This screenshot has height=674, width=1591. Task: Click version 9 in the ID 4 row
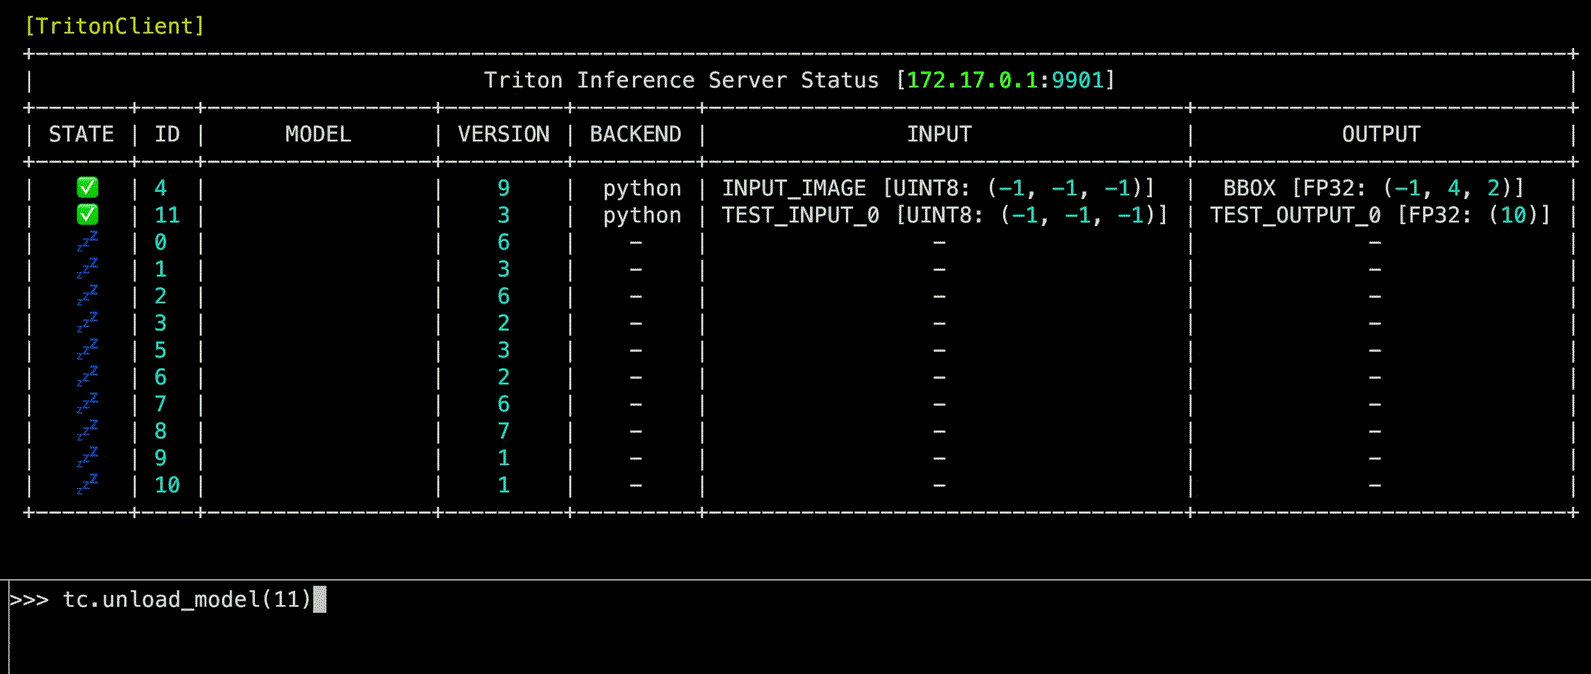(503, 188)
